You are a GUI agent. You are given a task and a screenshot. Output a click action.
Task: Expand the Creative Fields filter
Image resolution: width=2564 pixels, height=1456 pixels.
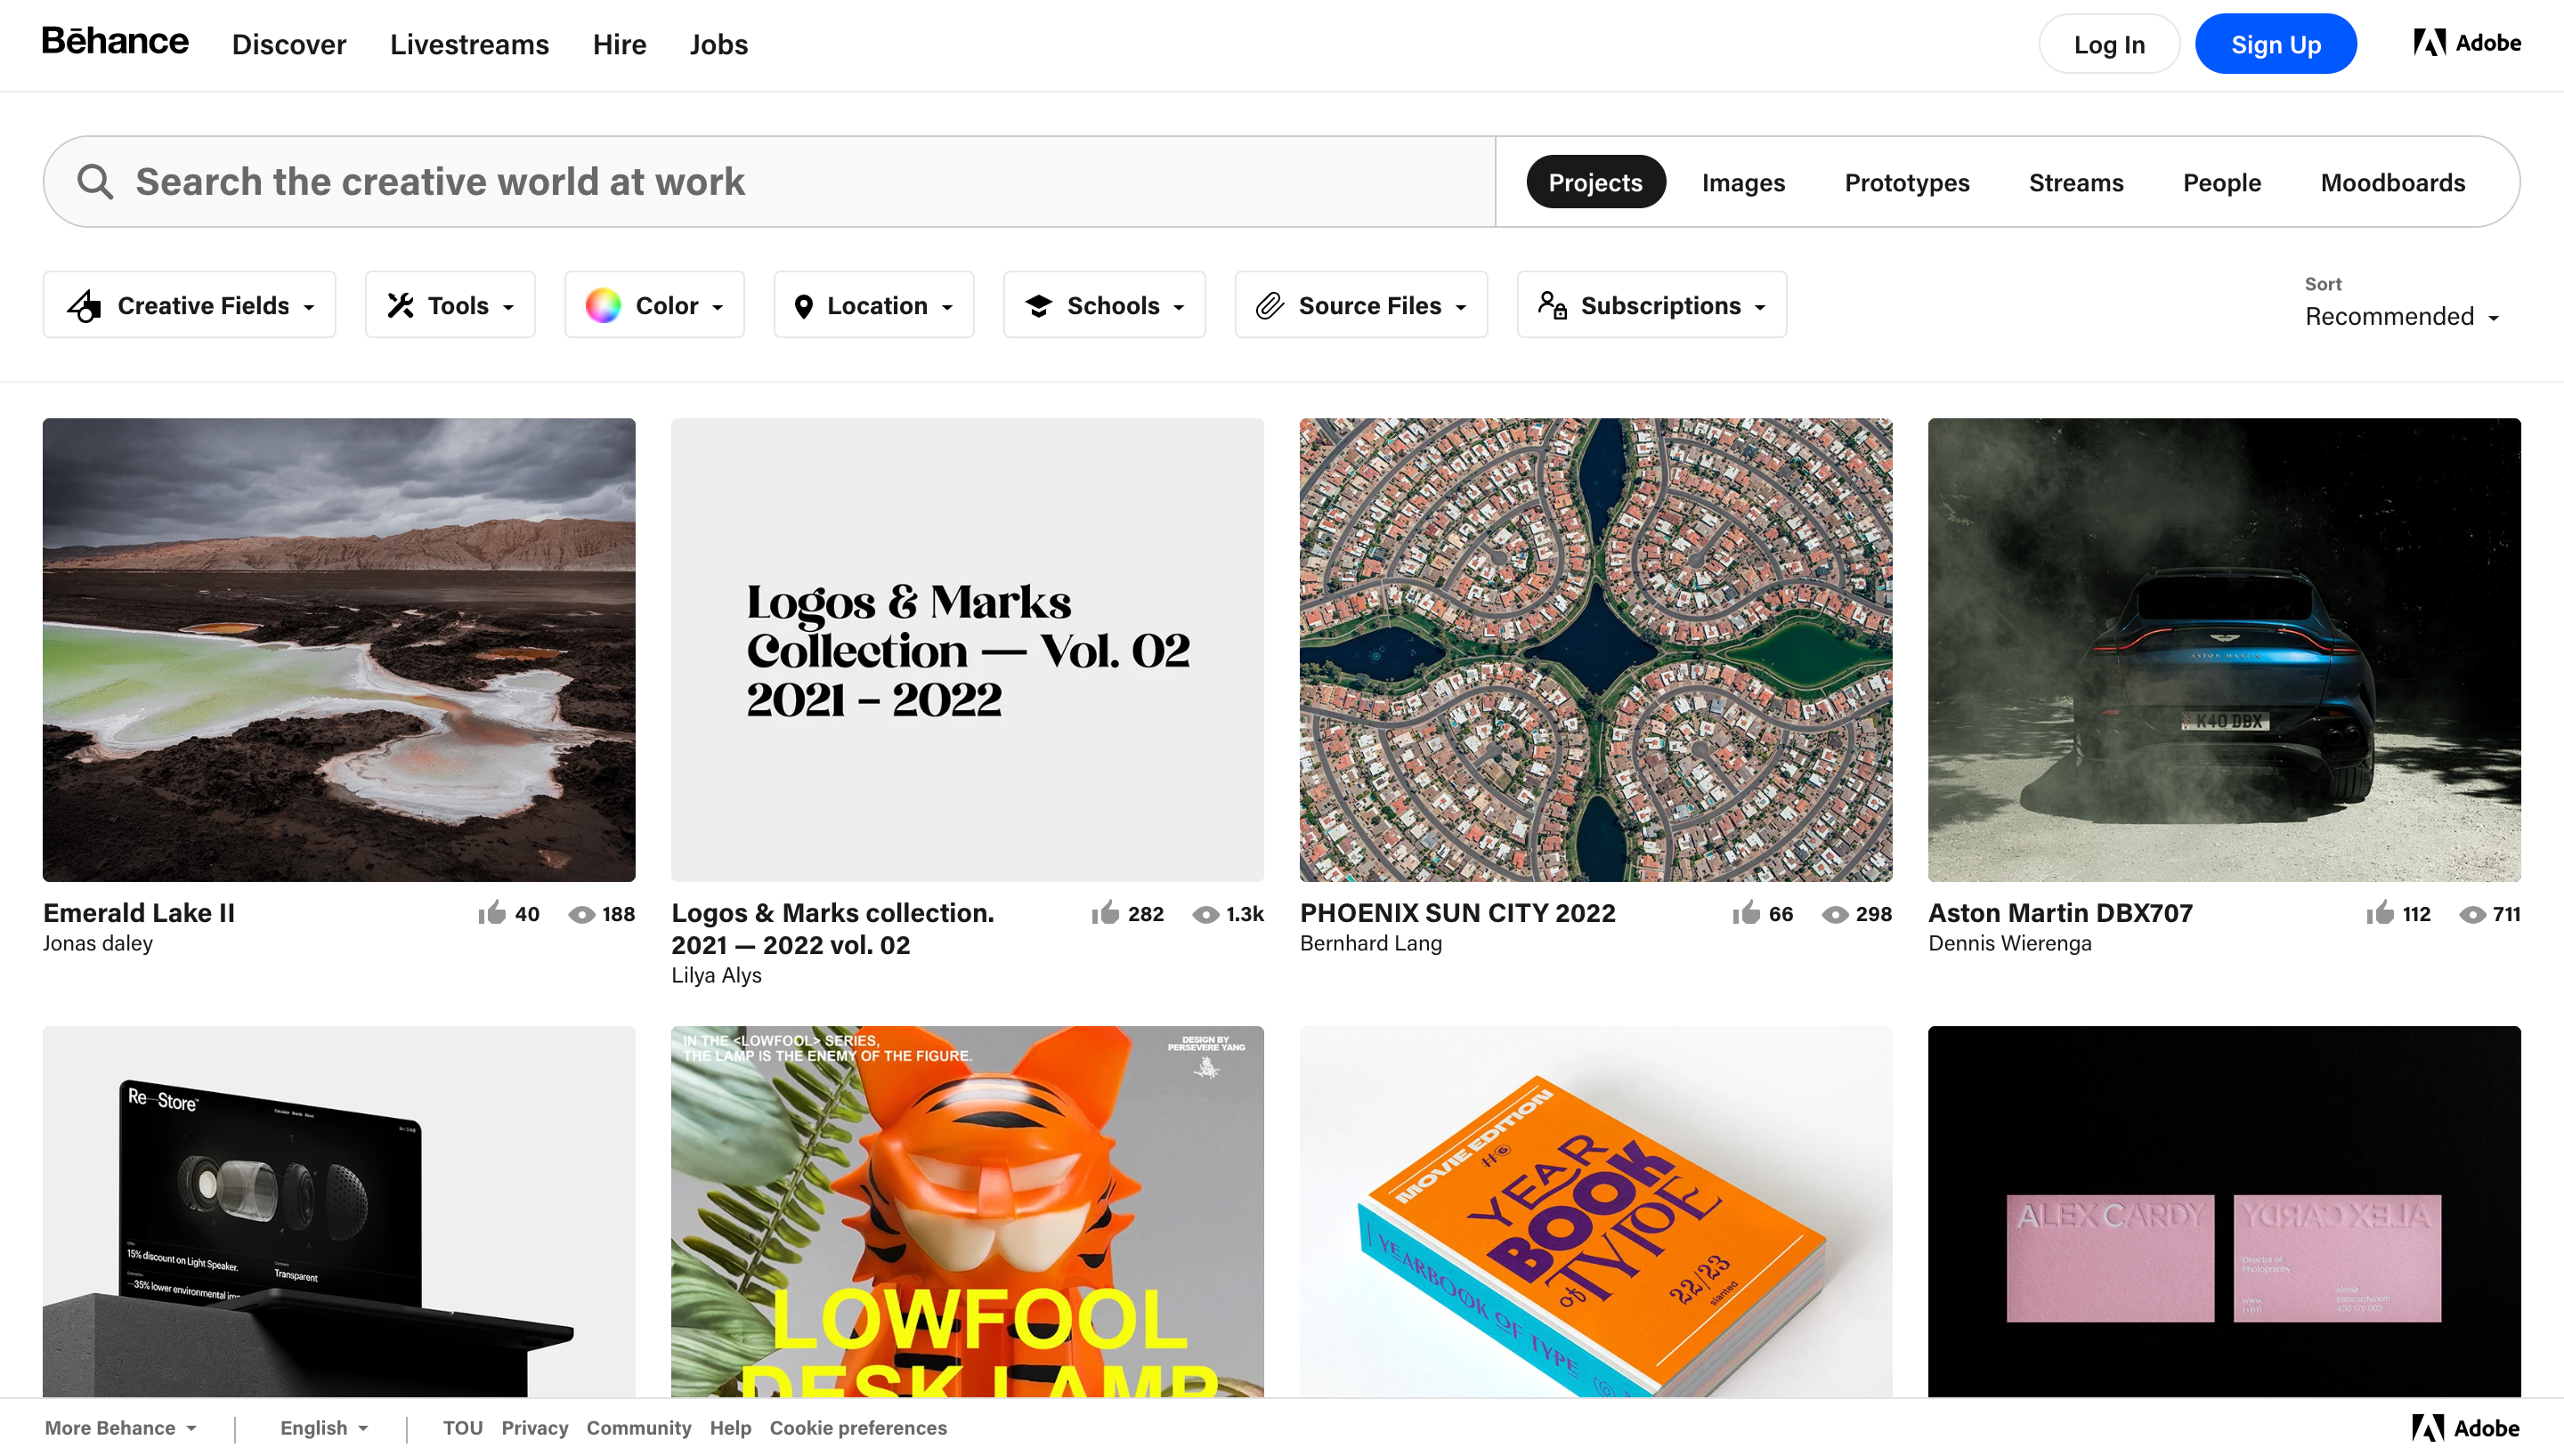pyautogui.click(x=189, y=305)
